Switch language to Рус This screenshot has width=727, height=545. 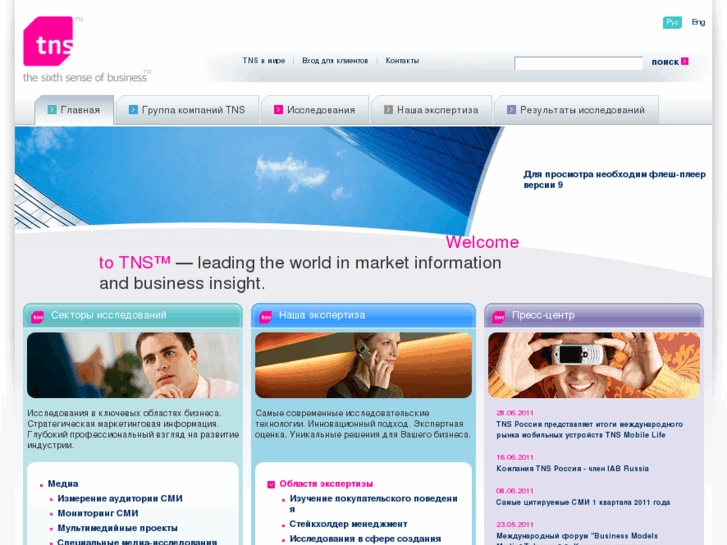pyautogui.click(x=672, y=22)
